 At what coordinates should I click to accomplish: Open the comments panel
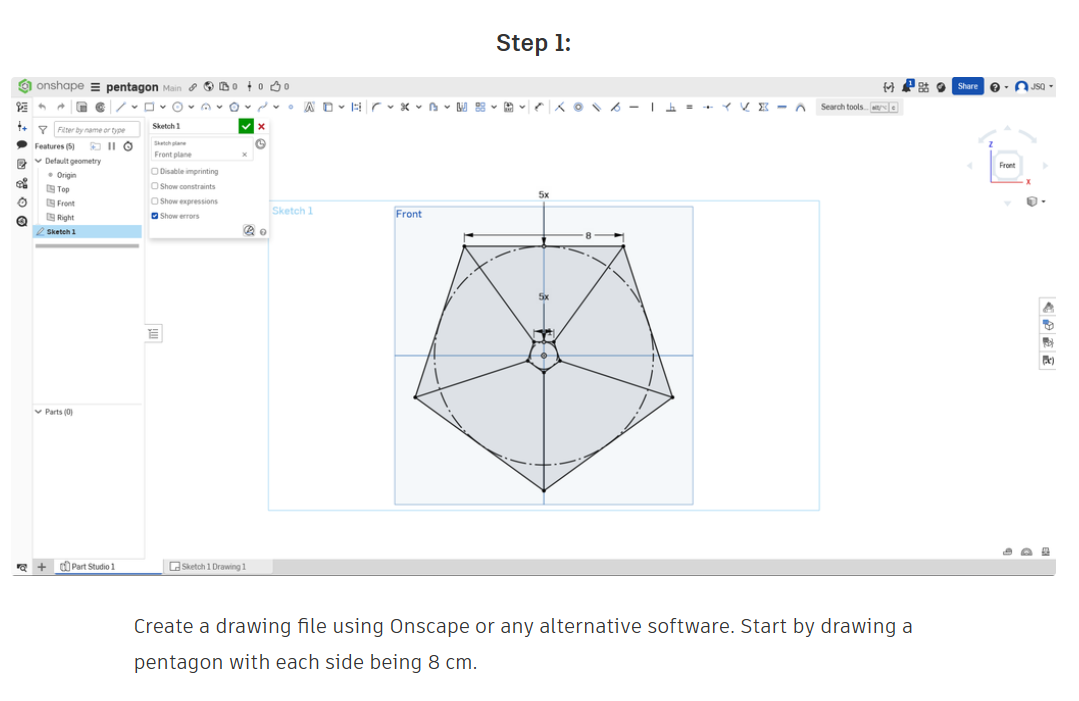click(x=22, y=145)
